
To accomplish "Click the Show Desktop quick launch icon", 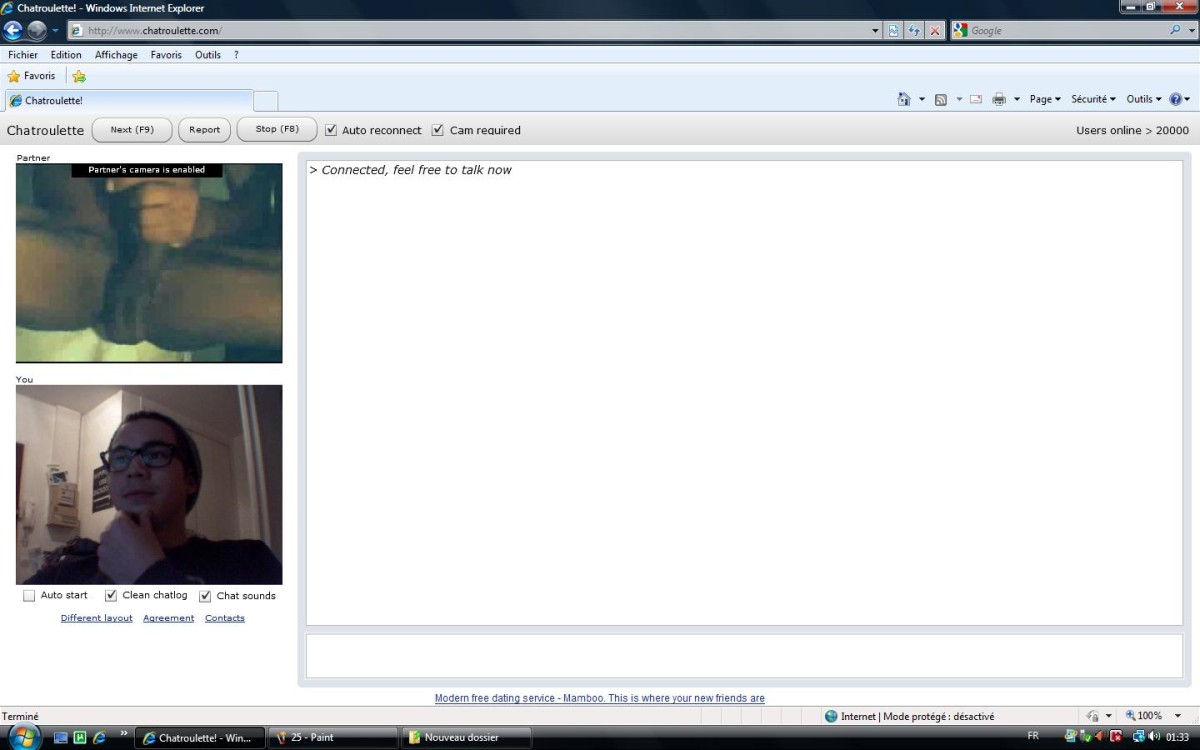I will [x=61, y=738].
